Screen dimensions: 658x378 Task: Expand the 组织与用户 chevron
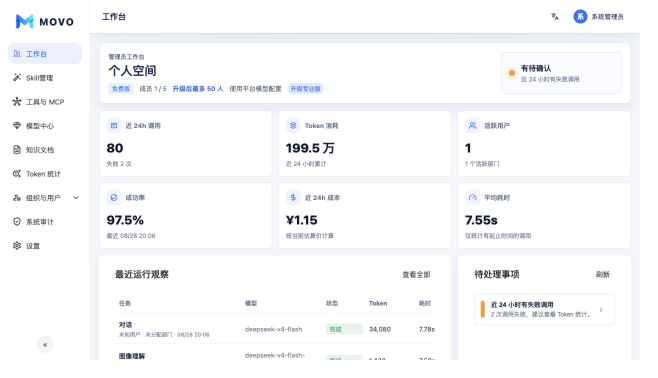(76, 198)
